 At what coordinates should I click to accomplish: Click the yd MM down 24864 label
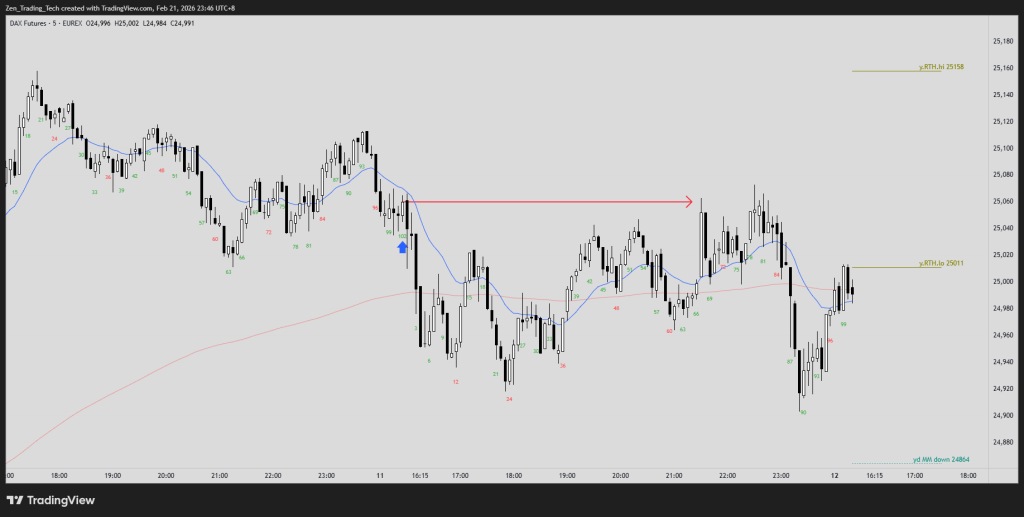pyautogui.click(x=943, y=458)
